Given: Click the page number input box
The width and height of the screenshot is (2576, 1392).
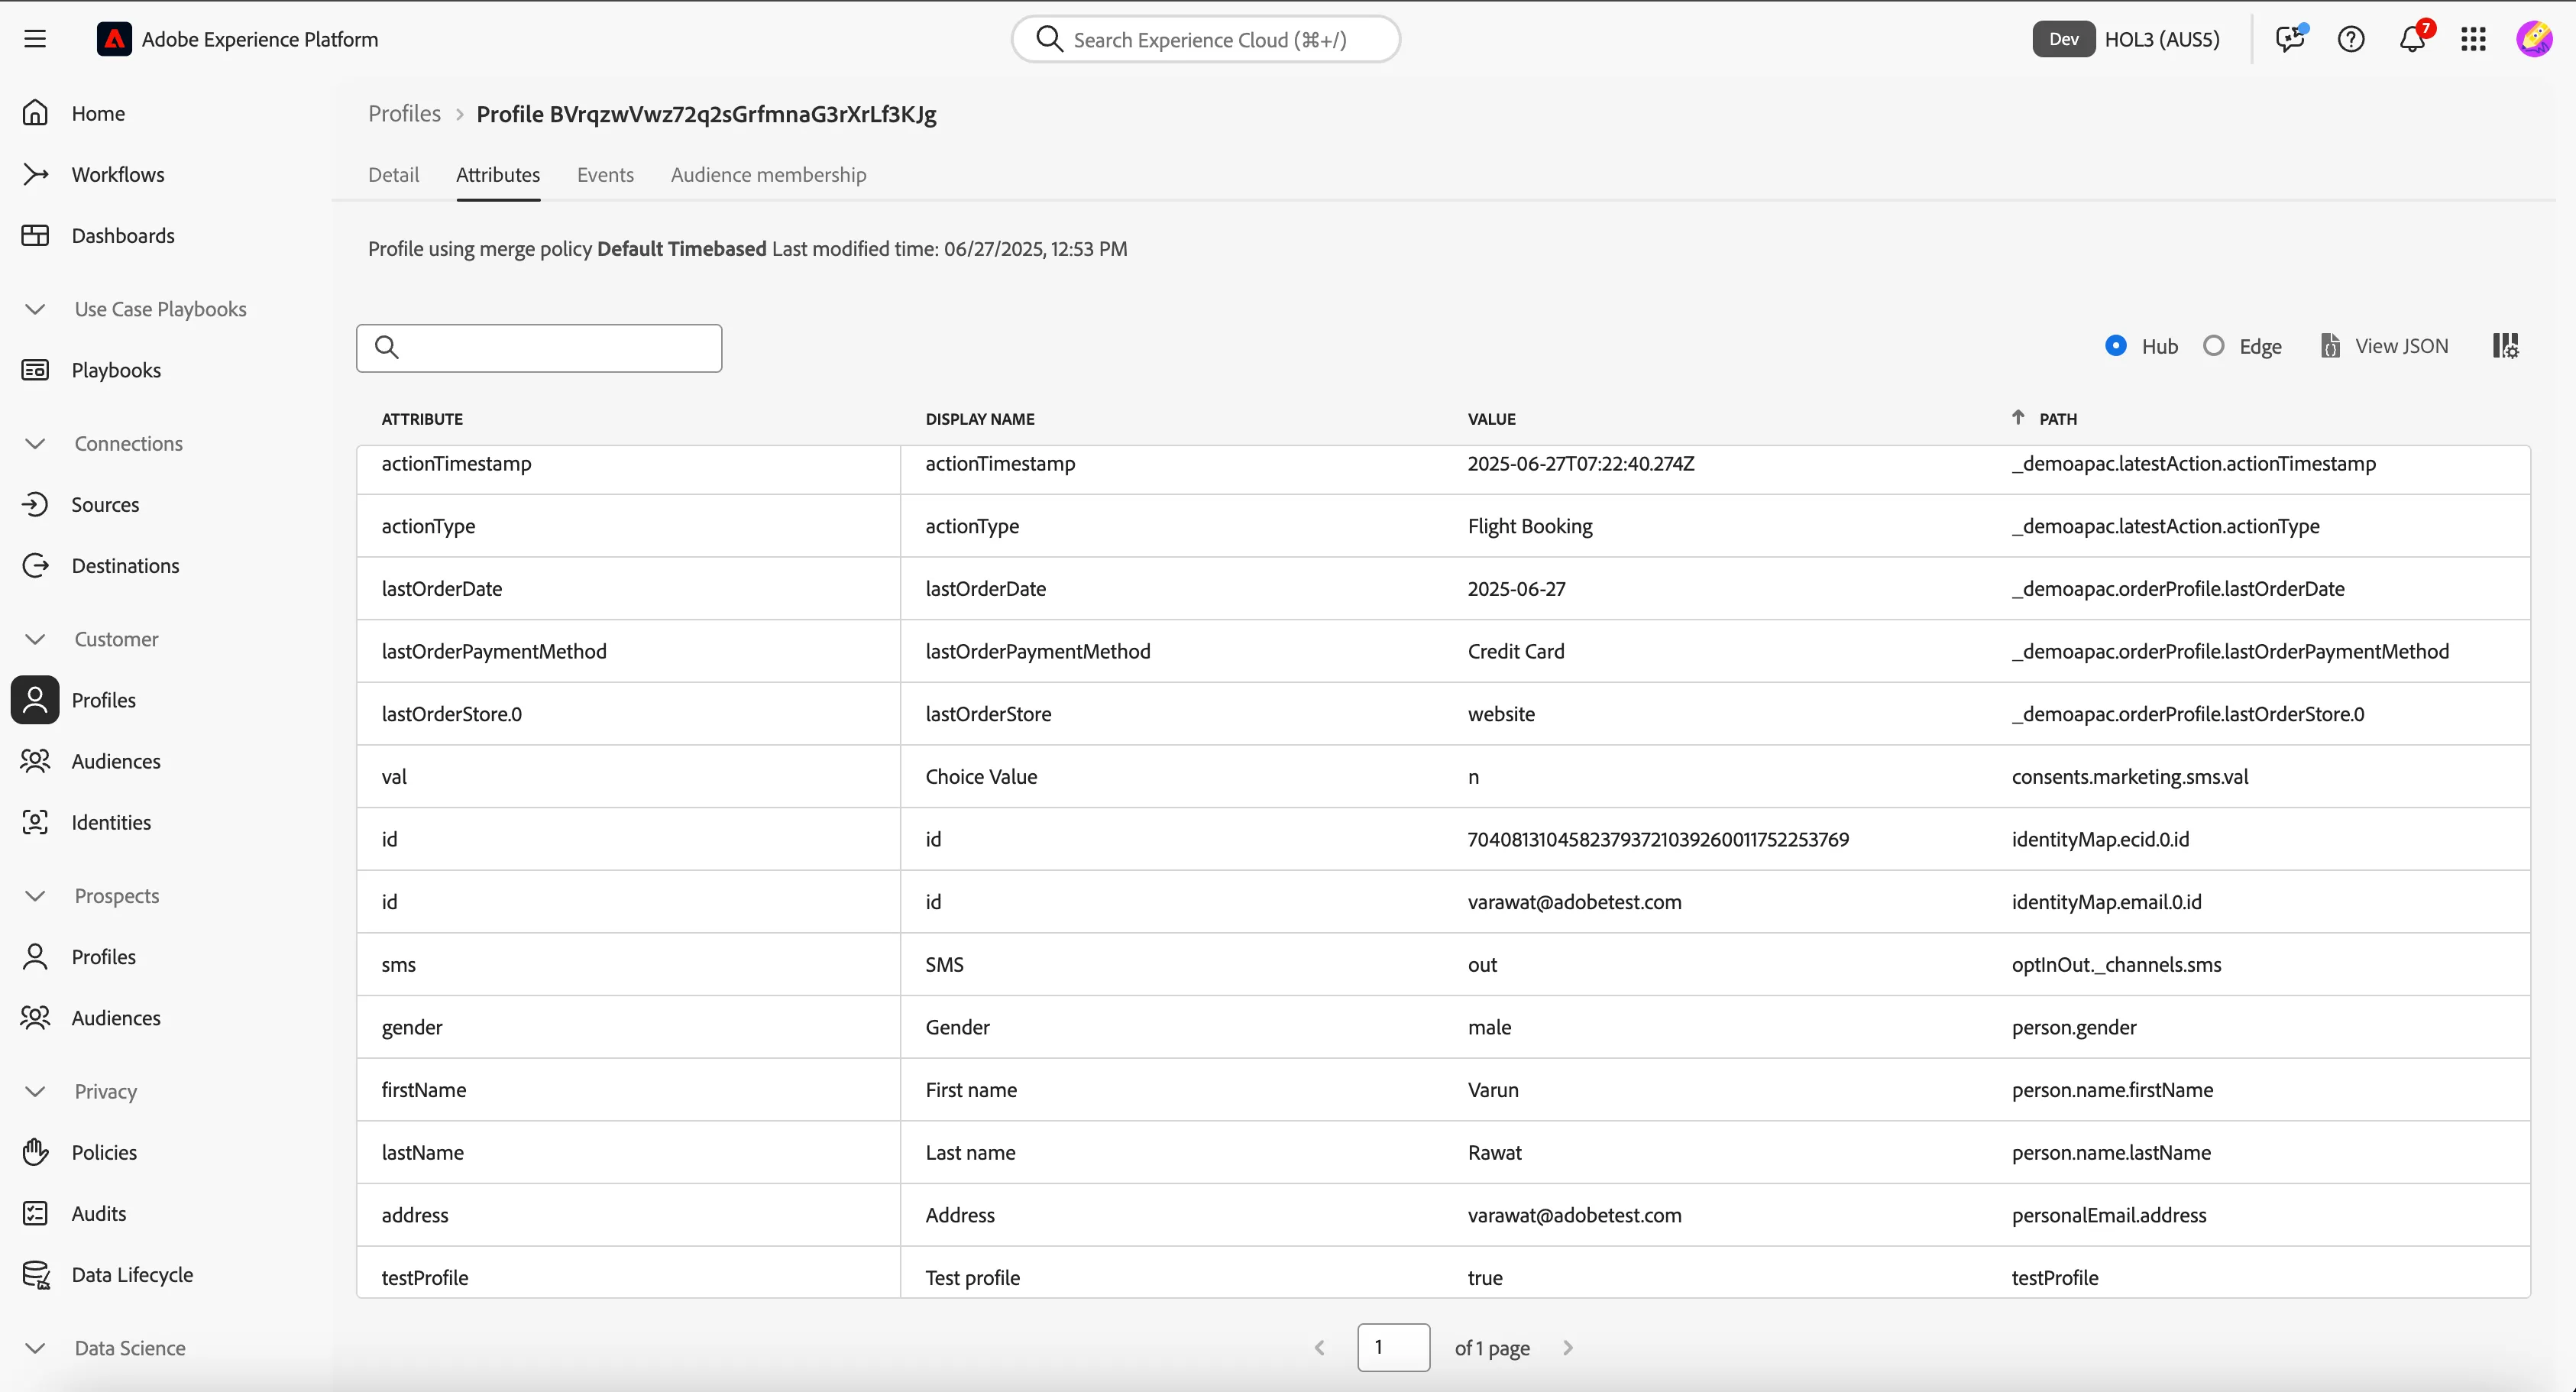Looking at the screenshot, I should pyautogui.click(x=1393, y=1347).
